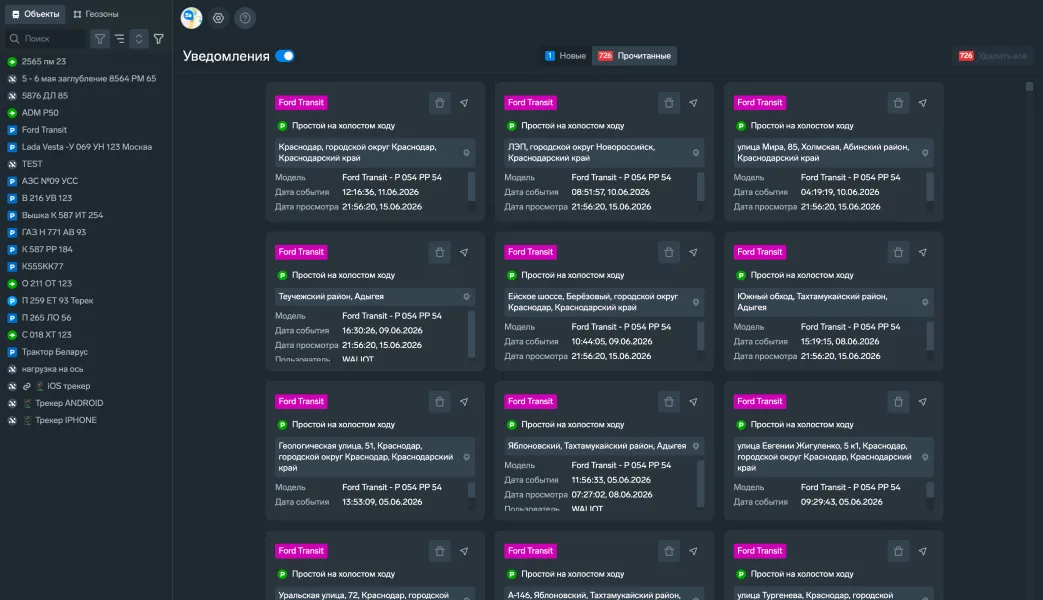Switch to the Объекты tab
Viewport: 1043px width, 600px height.
tap(36, 14)
